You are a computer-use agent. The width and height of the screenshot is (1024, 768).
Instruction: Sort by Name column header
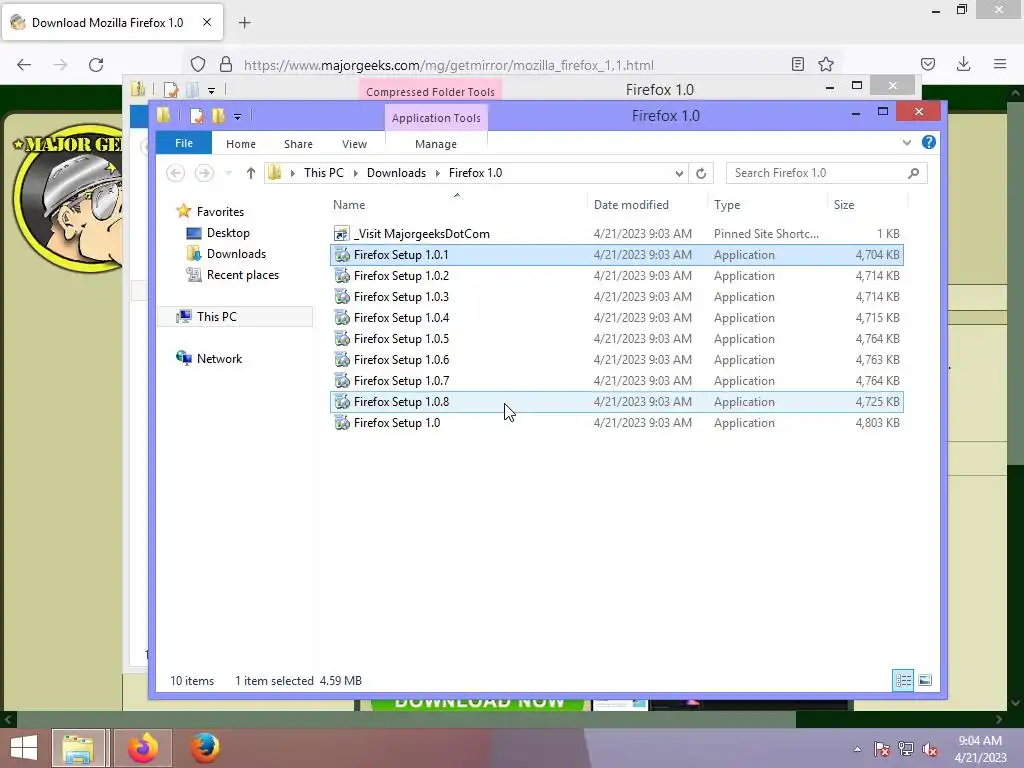(x=349, y=204)
